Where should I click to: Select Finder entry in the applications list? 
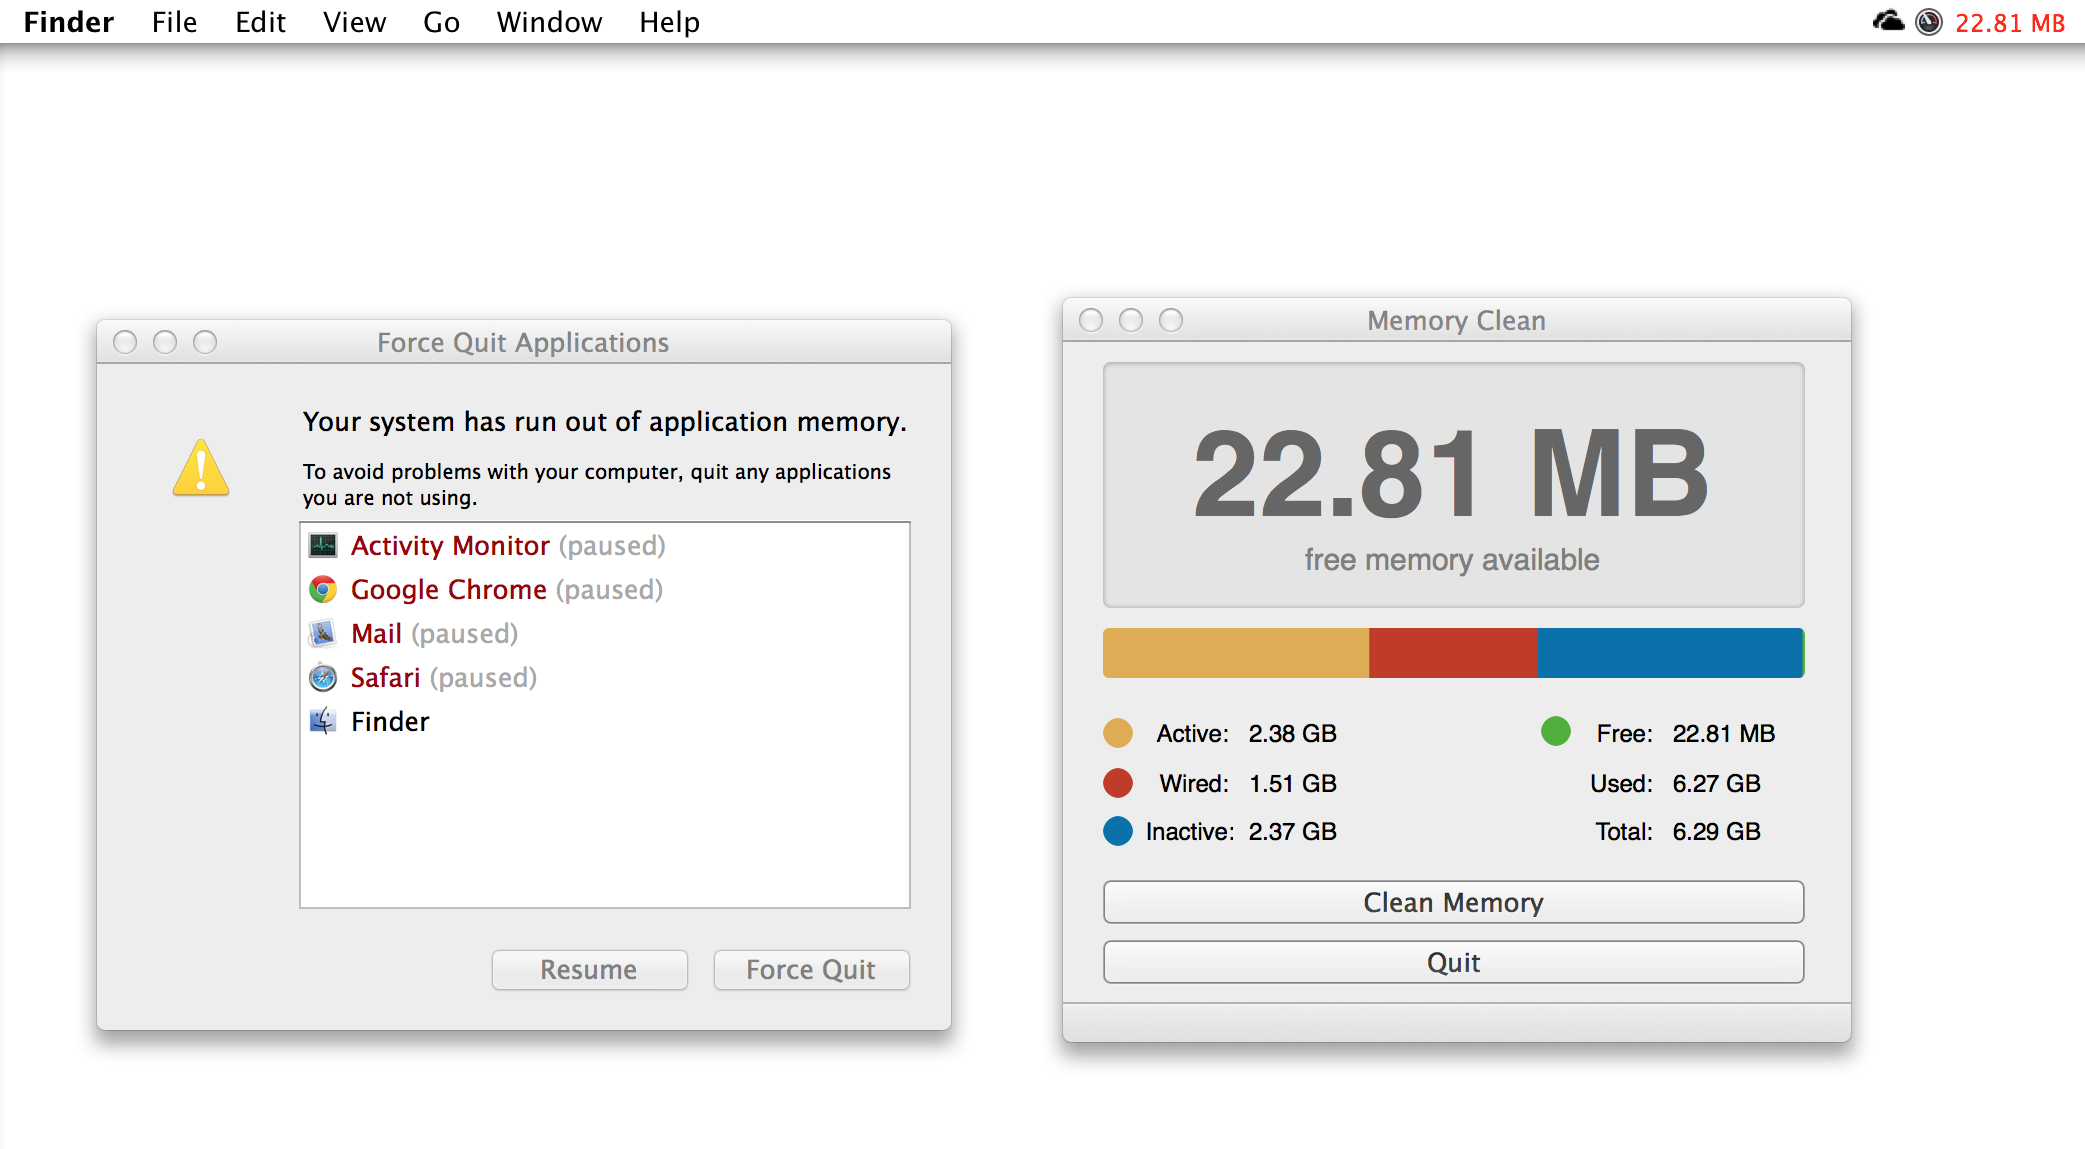click(390, 722)
